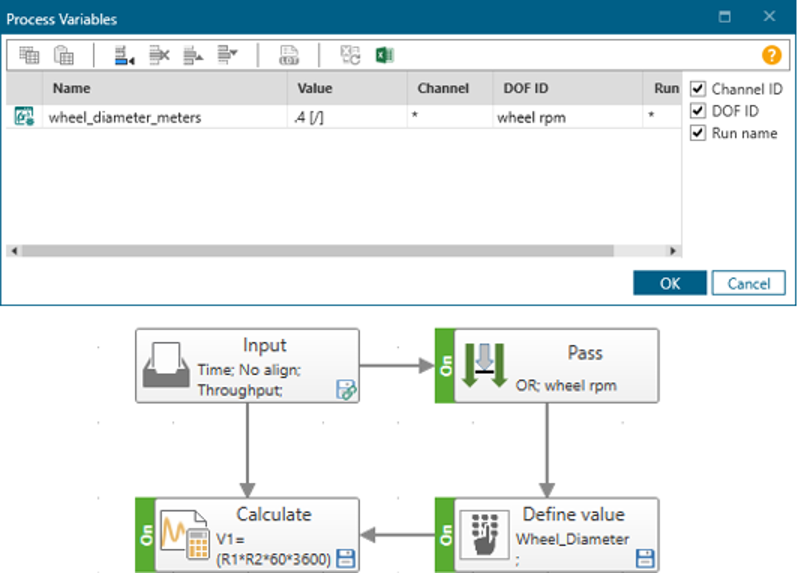This screenshot has width=798, height=573.
Task: Click the variable icon beside wheel_diameter_meters
Action: tap(24, 117)
